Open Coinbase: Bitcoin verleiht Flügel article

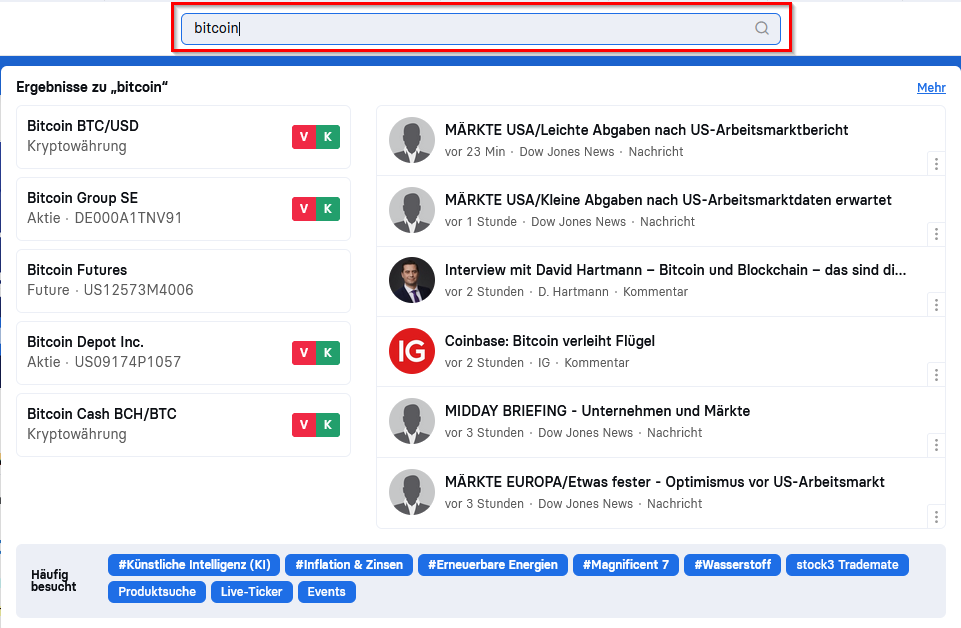(x=550, y=341)
